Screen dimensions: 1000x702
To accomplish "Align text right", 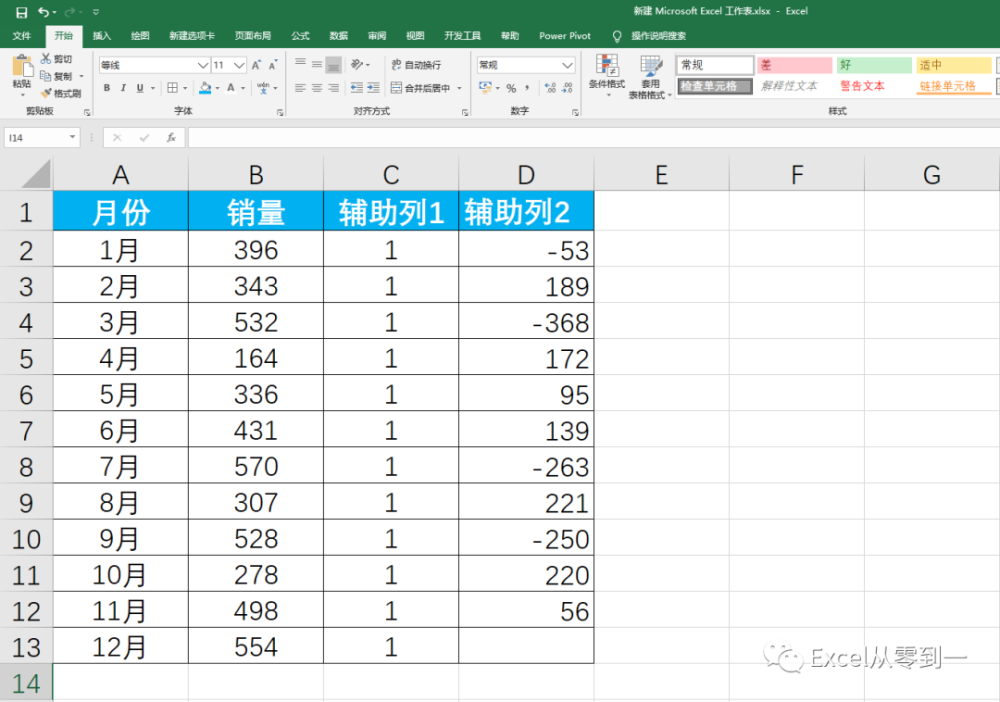I will tap(334, 88).
